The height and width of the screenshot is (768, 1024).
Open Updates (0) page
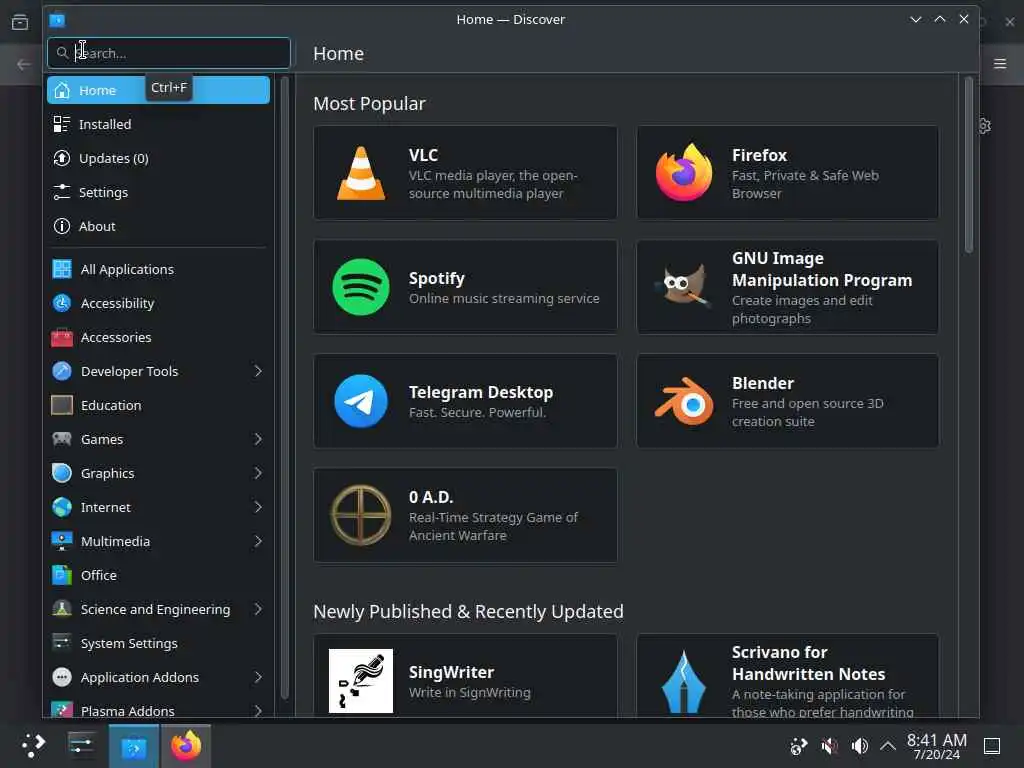coord(158,158)
